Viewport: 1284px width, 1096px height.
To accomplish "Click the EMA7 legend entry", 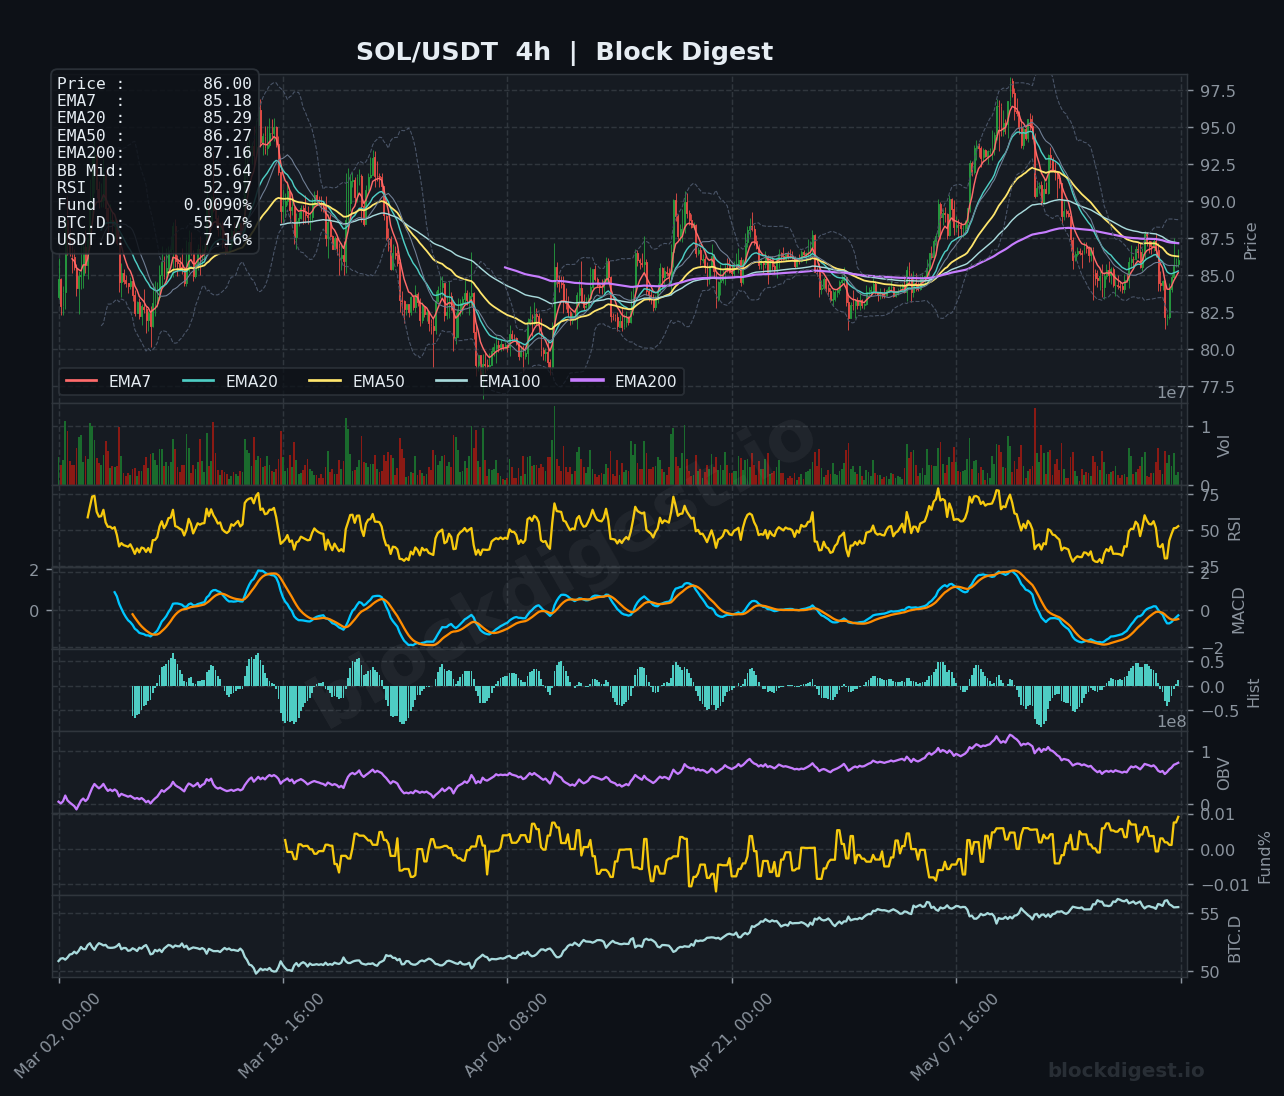I will click(108, 381).
